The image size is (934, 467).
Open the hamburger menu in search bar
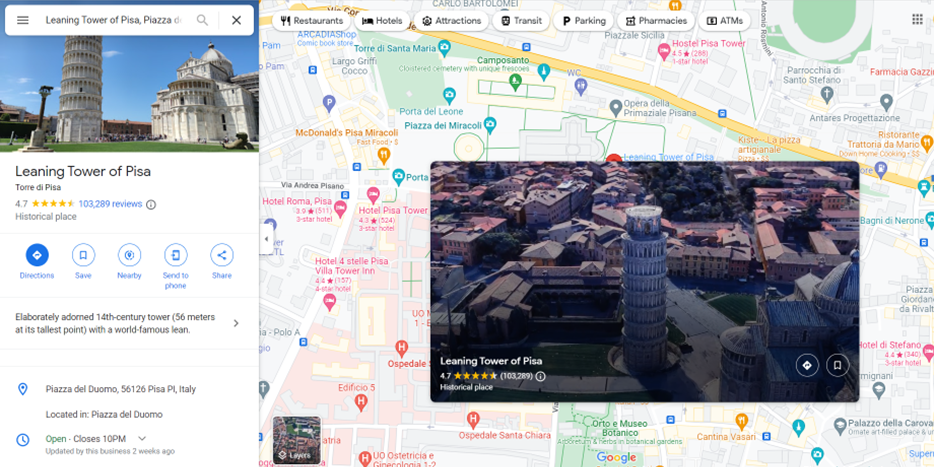coord(23,20)
